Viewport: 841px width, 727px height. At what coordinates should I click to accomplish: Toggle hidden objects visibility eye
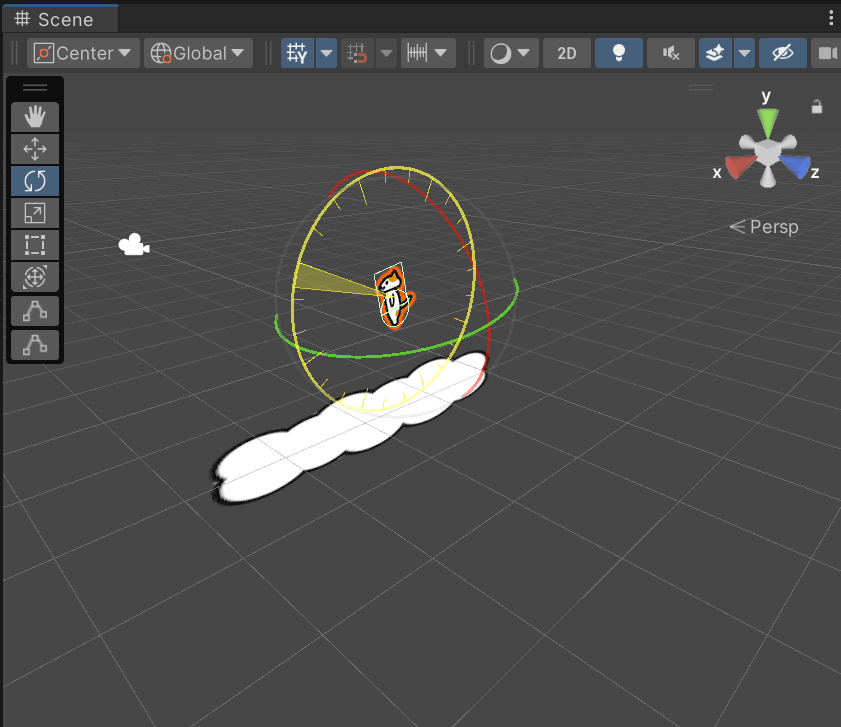(783, 53)
